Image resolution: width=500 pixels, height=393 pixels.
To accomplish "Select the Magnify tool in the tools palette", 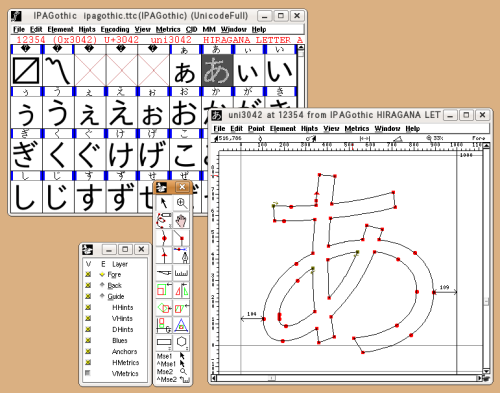I will point(182,203).
